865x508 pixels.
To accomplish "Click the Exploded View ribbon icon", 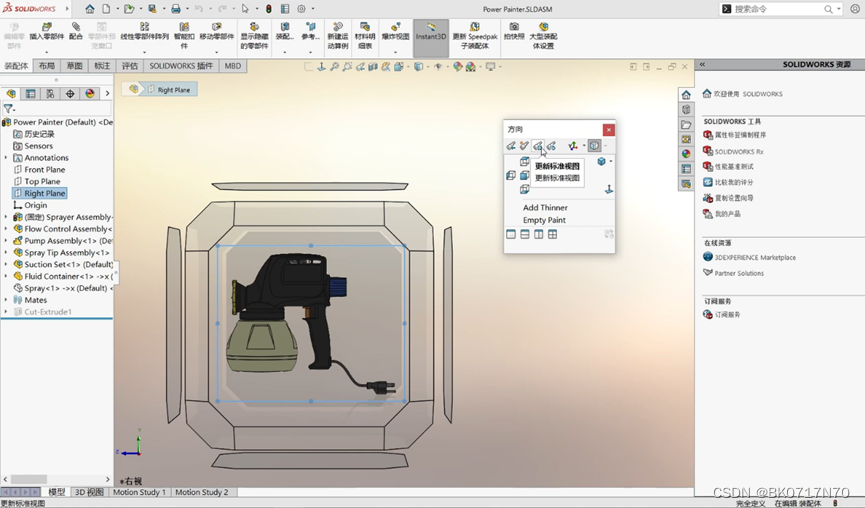I will coord(396,31).
